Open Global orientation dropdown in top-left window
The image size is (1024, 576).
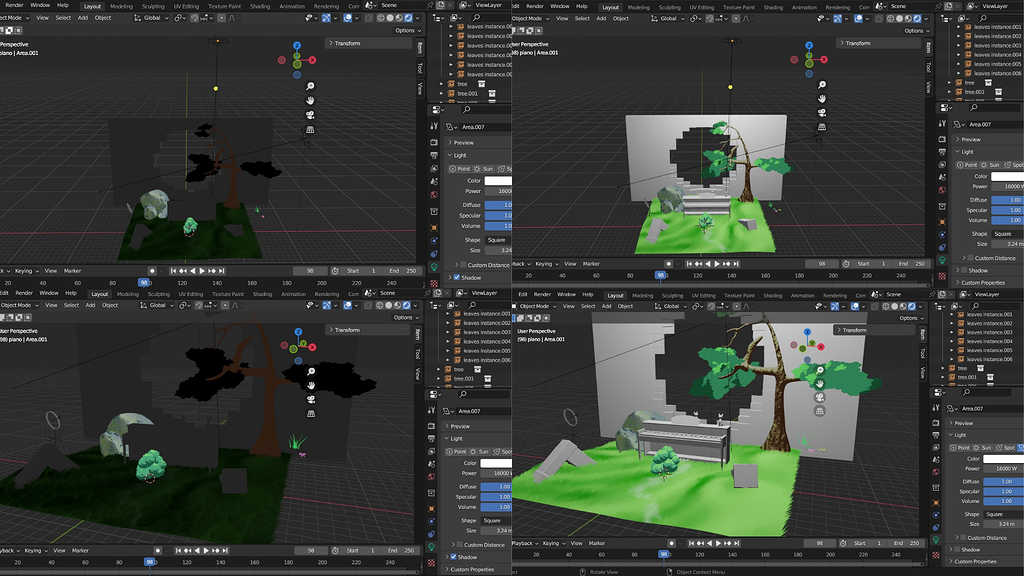(152, 18)
